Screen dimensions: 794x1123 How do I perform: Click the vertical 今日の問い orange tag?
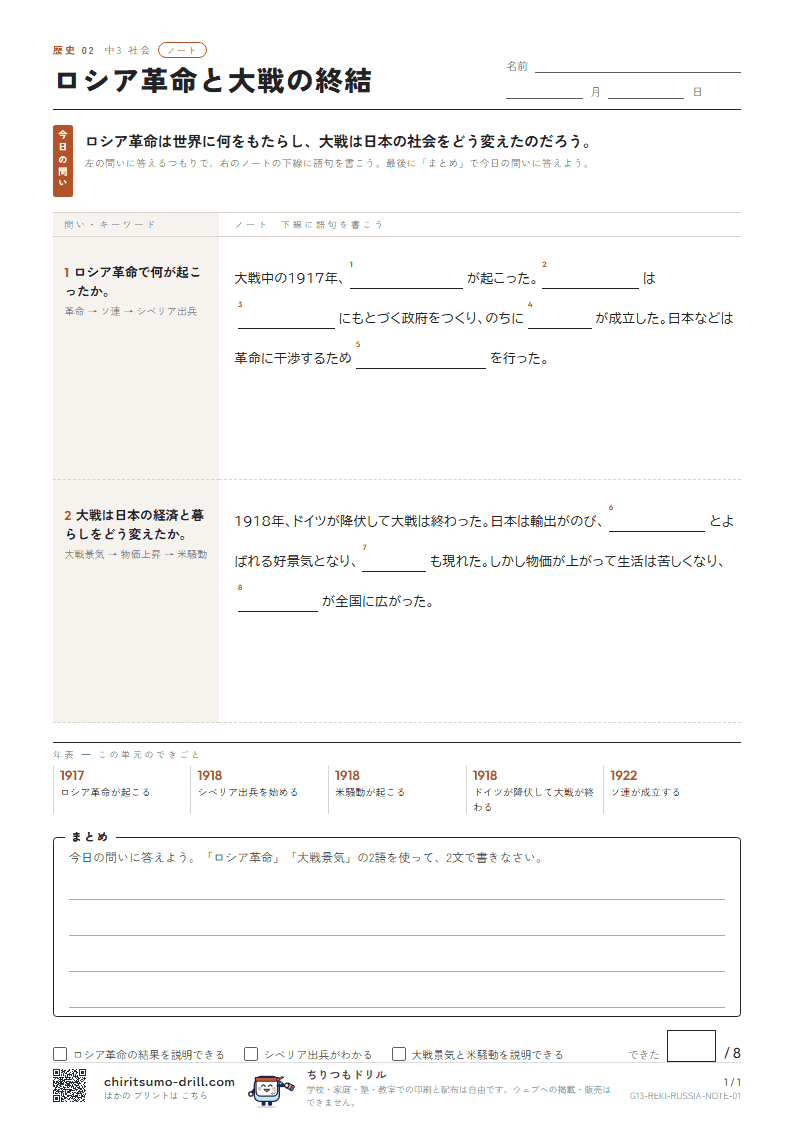[63, 160]
